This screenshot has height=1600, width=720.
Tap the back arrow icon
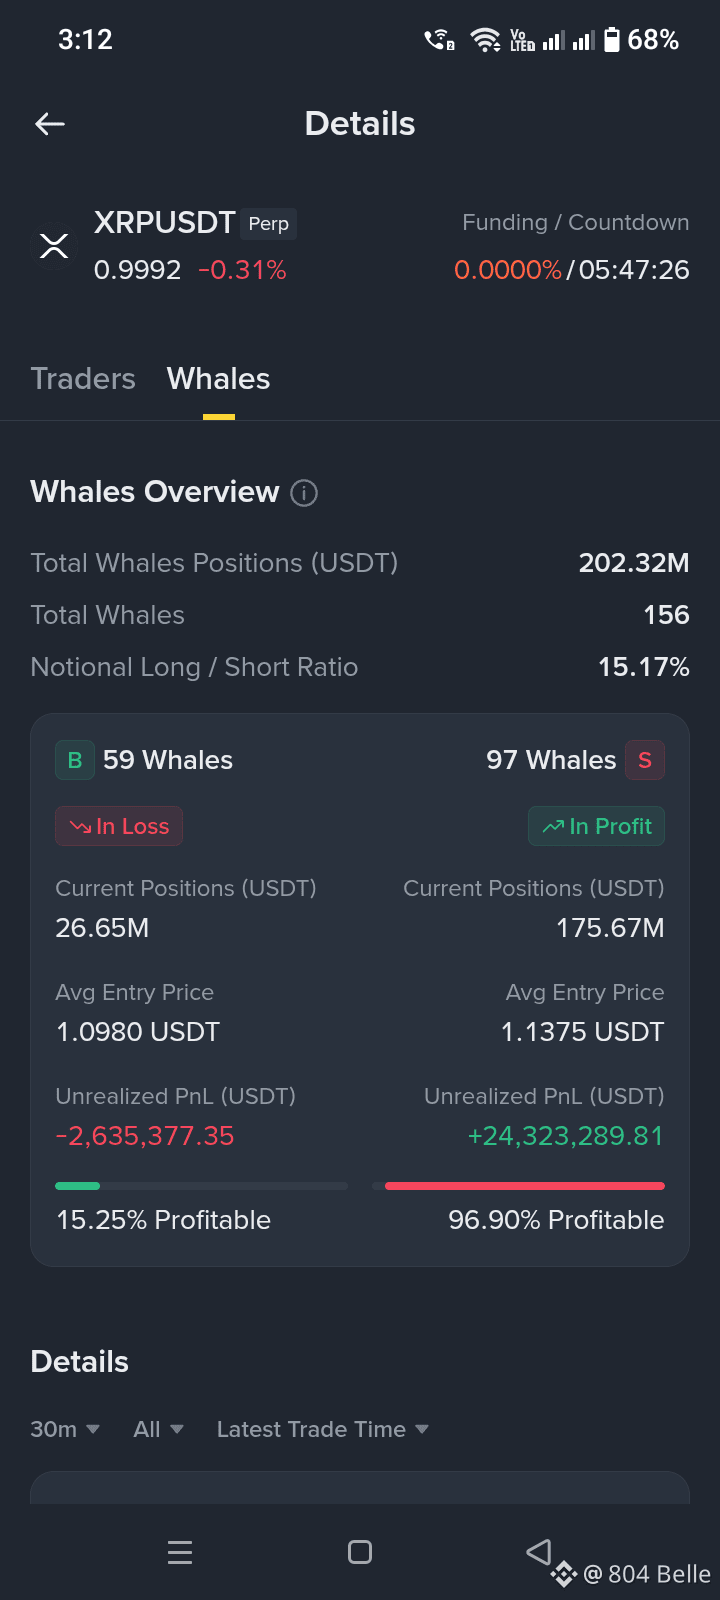[x=50, y=124]
